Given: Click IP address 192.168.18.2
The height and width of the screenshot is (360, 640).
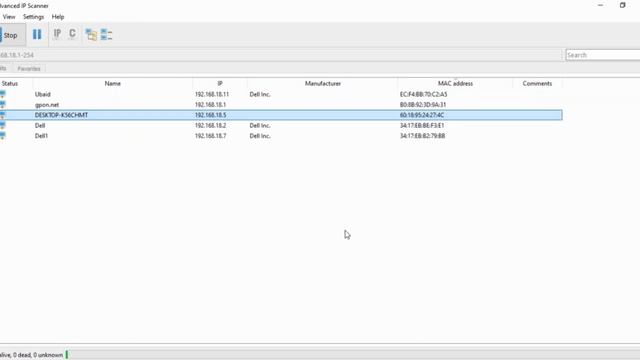Looking at the screenshot, I should coord(210,125).
